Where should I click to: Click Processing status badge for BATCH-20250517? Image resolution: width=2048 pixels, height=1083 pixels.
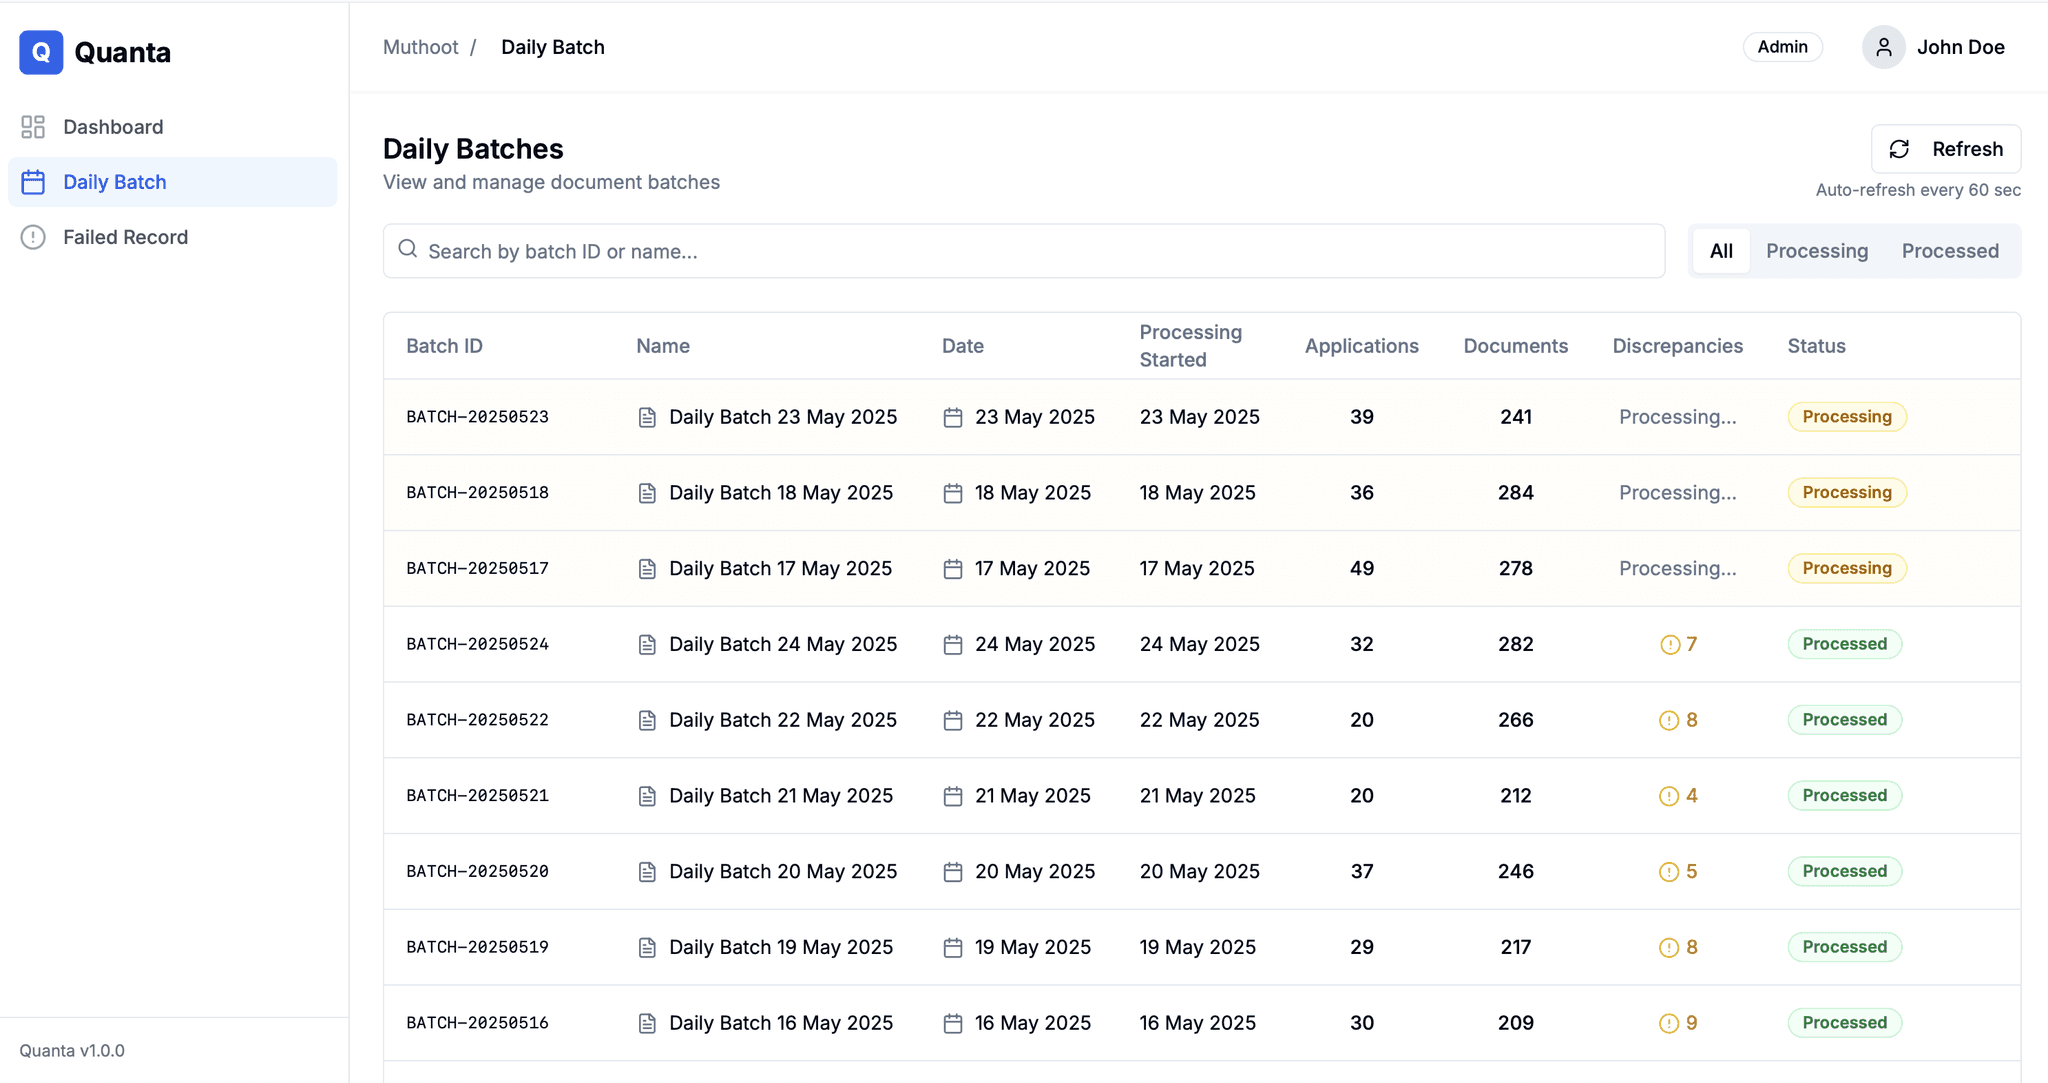[1846, 568]
